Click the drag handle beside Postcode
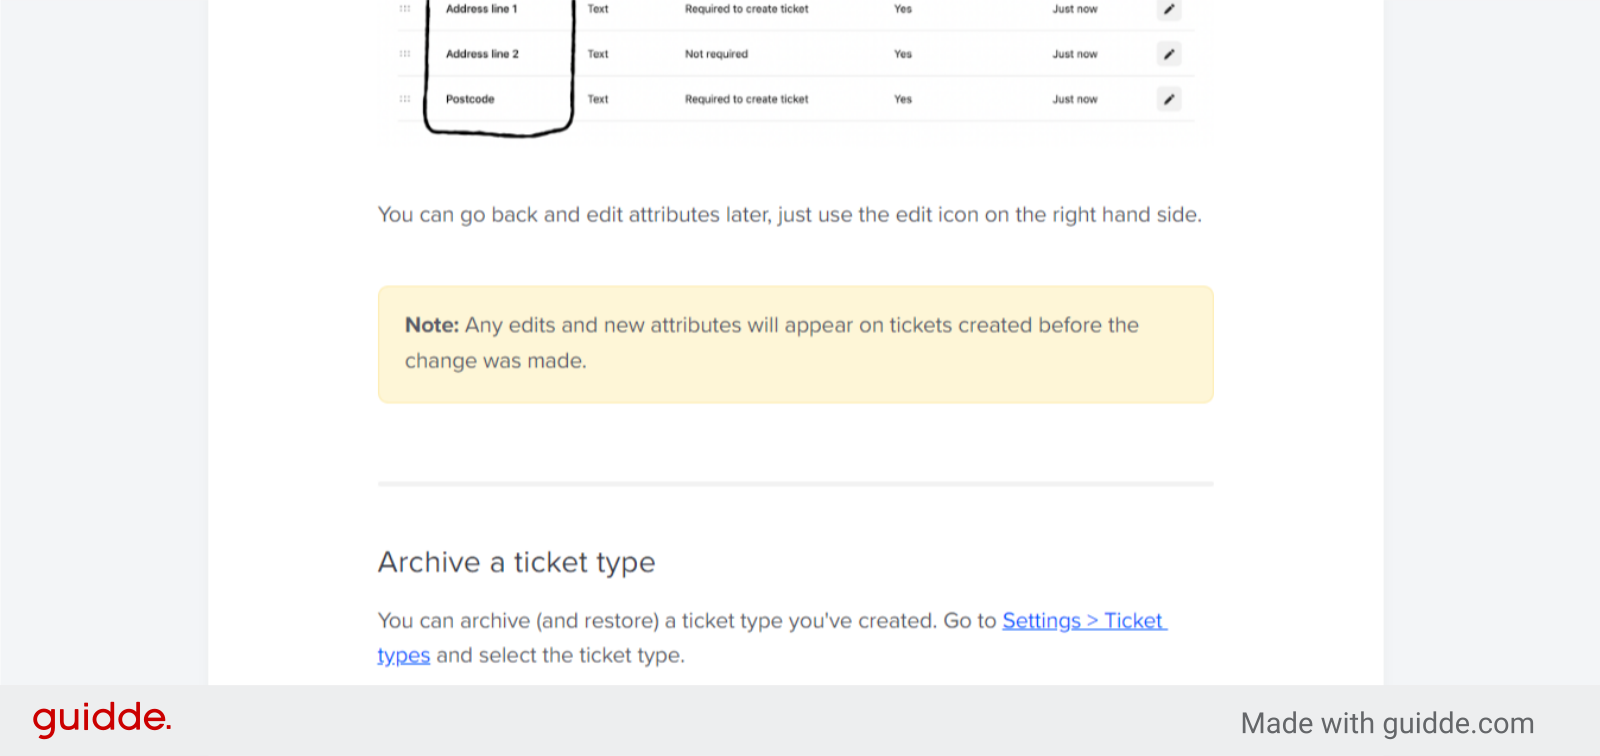This screenshot has height=756, width=1600. coord(404,99)
